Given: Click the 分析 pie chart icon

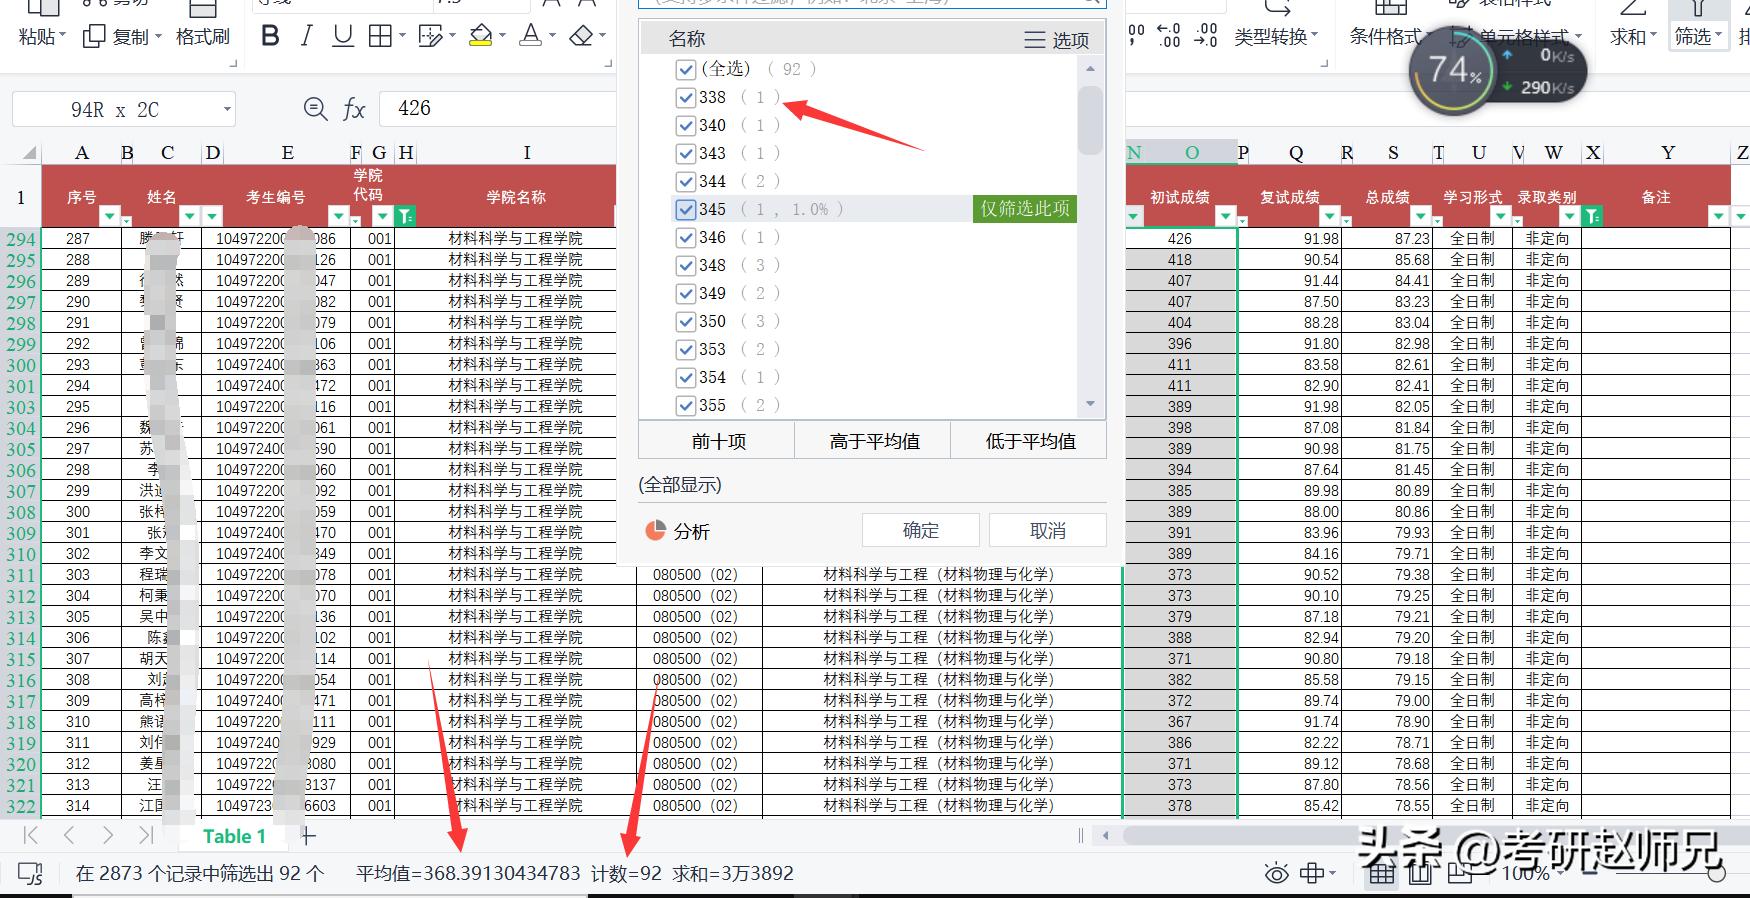Looking at the screenshot, I should pos(655,530).
